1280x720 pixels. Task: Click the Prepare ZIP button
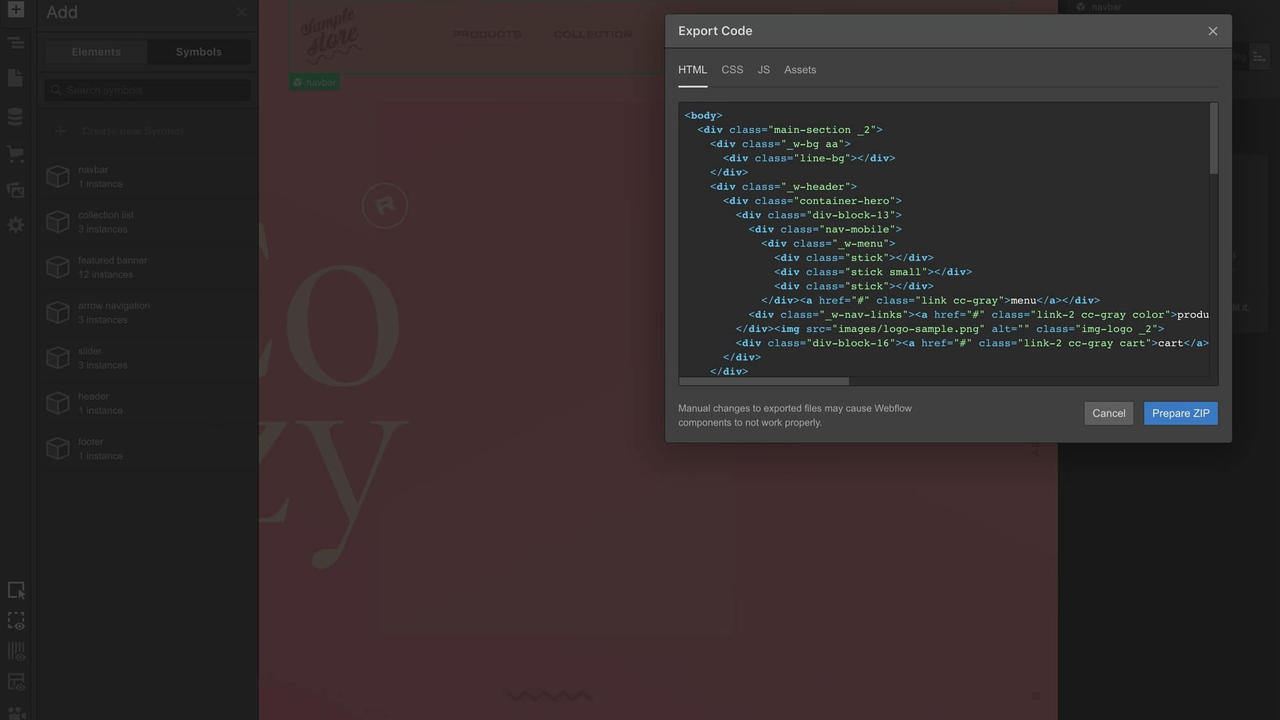coord(1180,413)
